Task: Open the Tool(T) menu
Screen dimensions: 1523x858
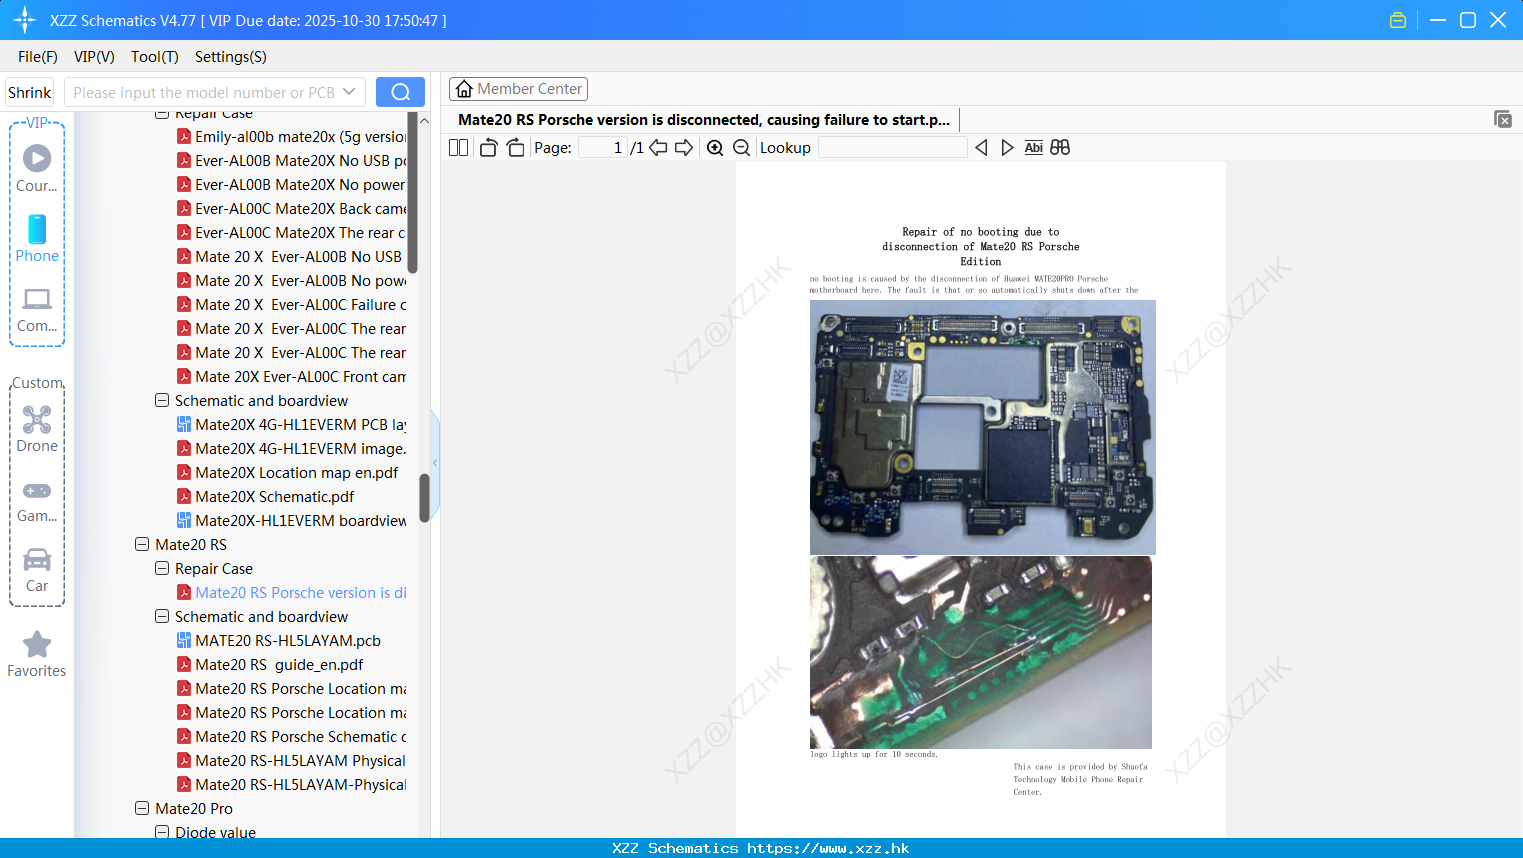Action: (x=155, y=57)
